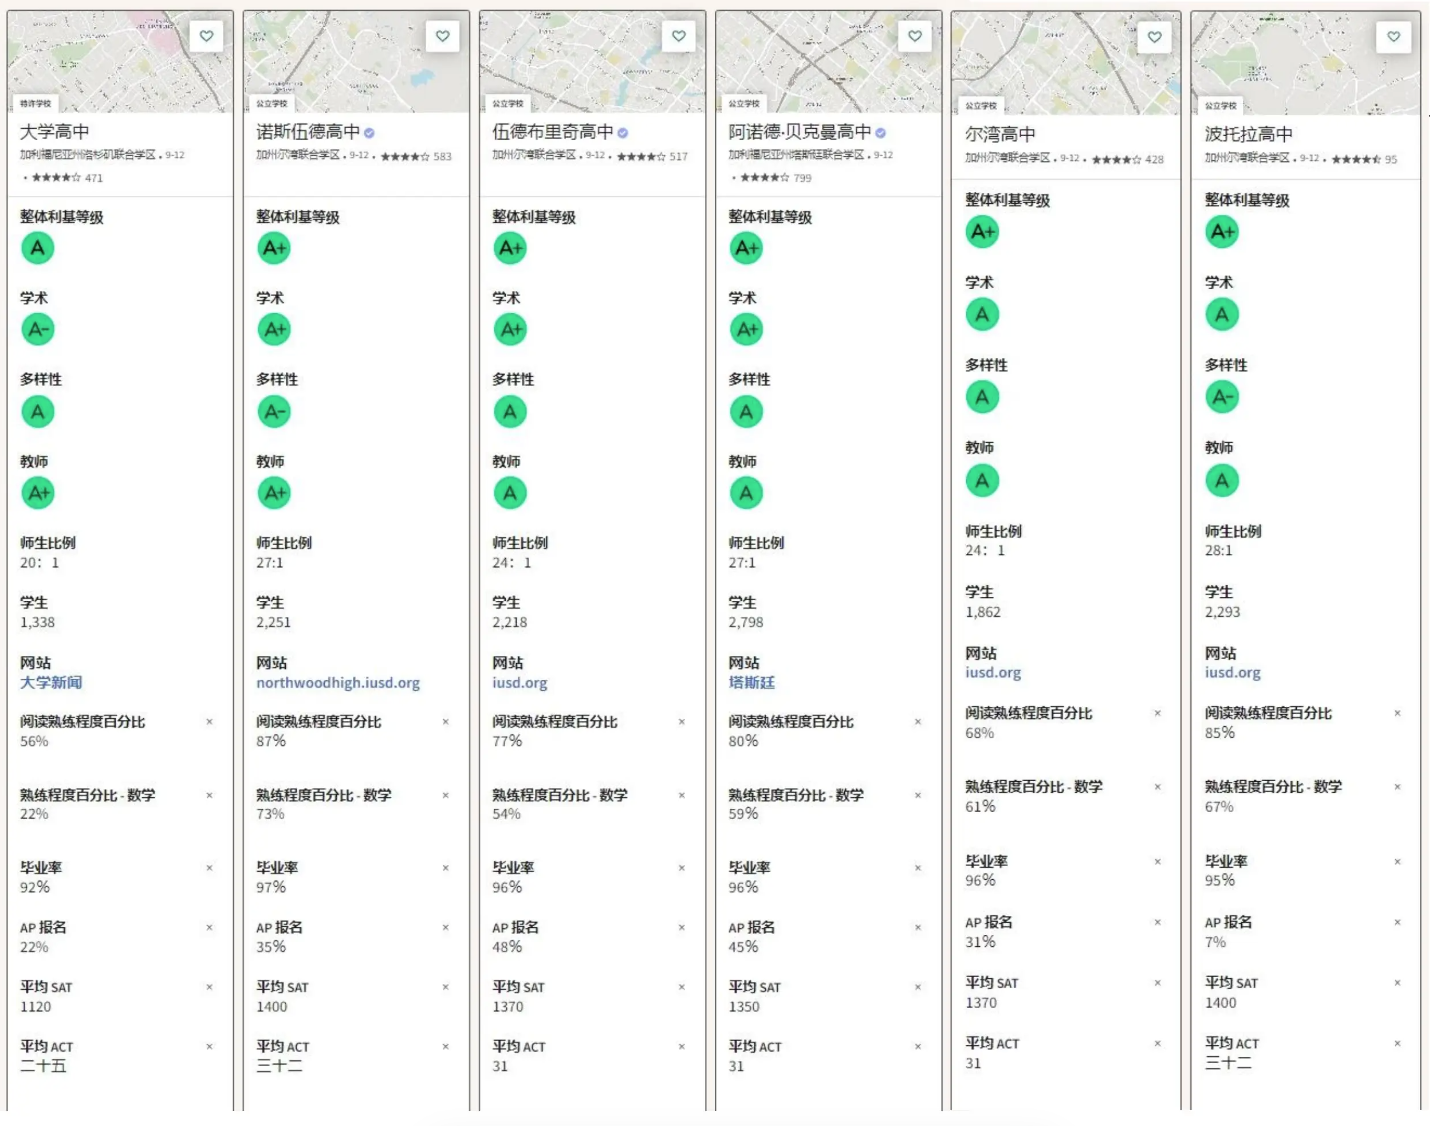Save 伍德布里奇高中 with the heart icon
The height and width of the screenshot is (1126, 1430).
(x=678, y=36)
